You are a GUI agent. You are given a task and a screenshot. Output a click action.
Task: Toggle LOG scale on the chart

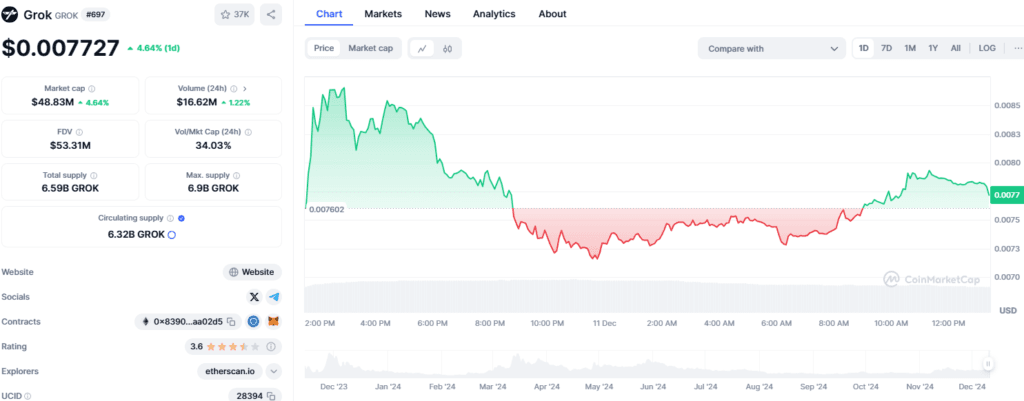pyautogui.click(x=987, y=48)
